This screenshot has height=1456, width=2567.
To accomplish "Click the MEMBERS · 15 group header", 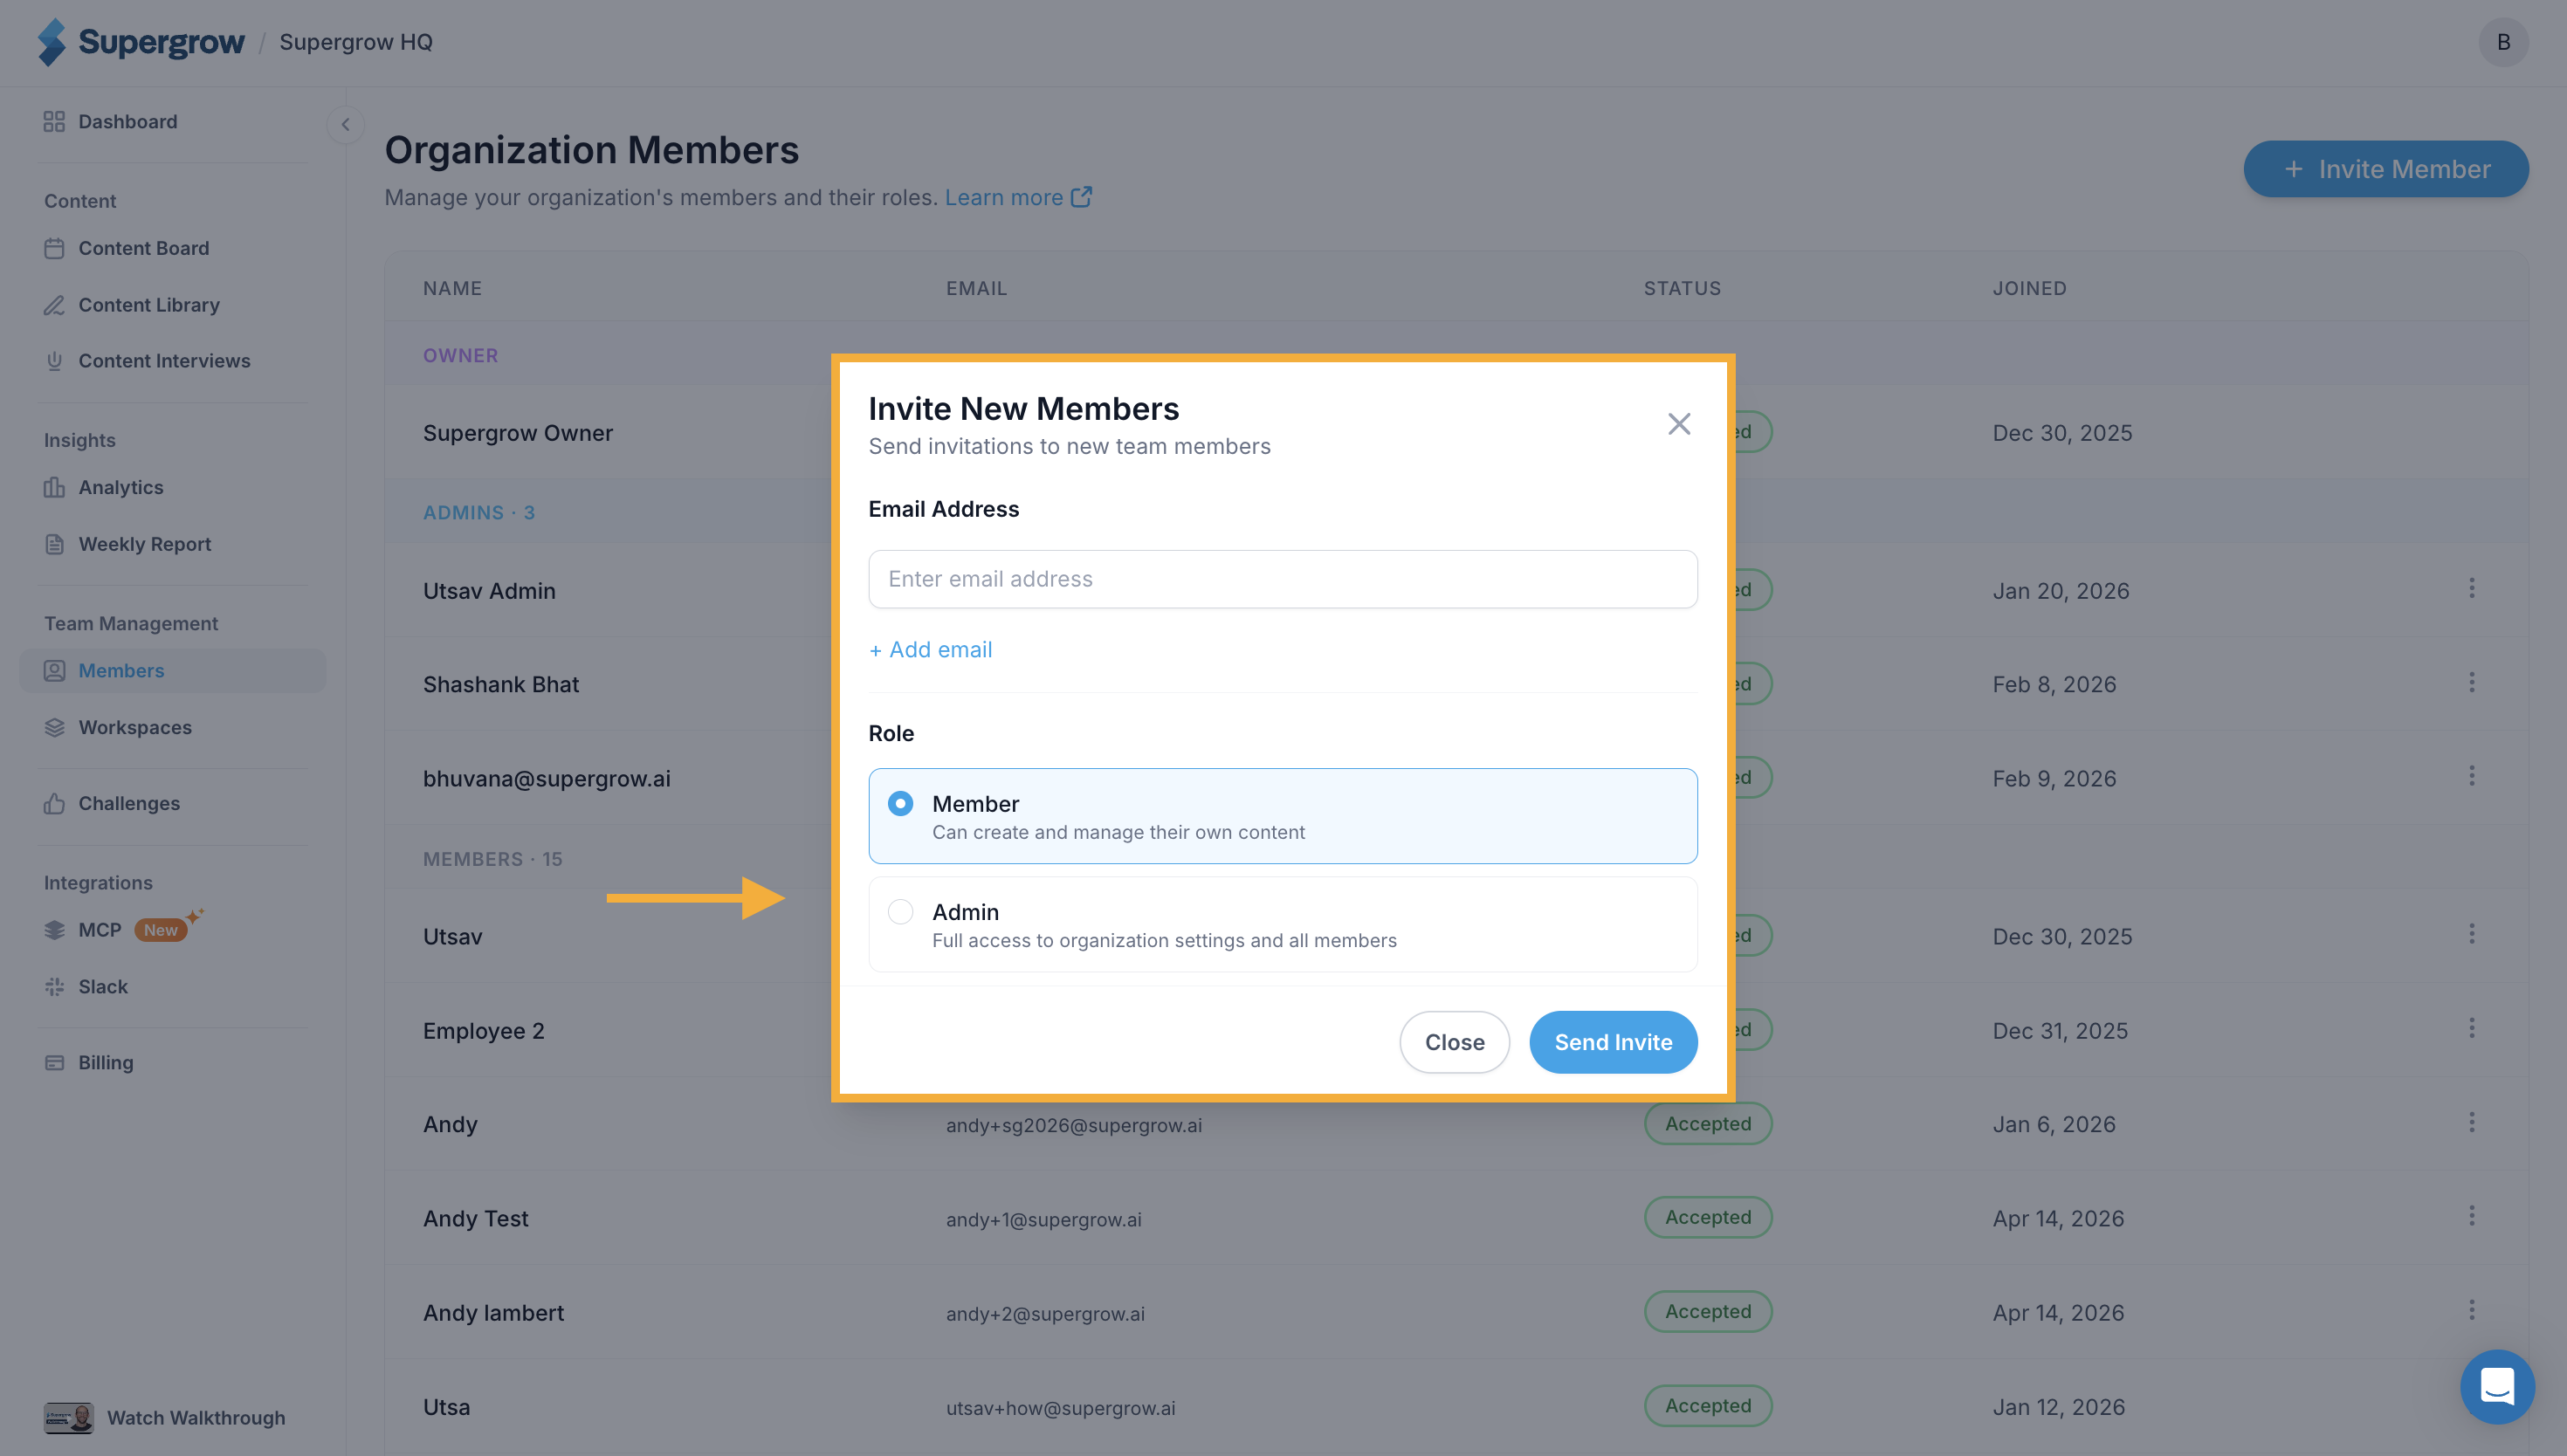I will pos(493,859).
